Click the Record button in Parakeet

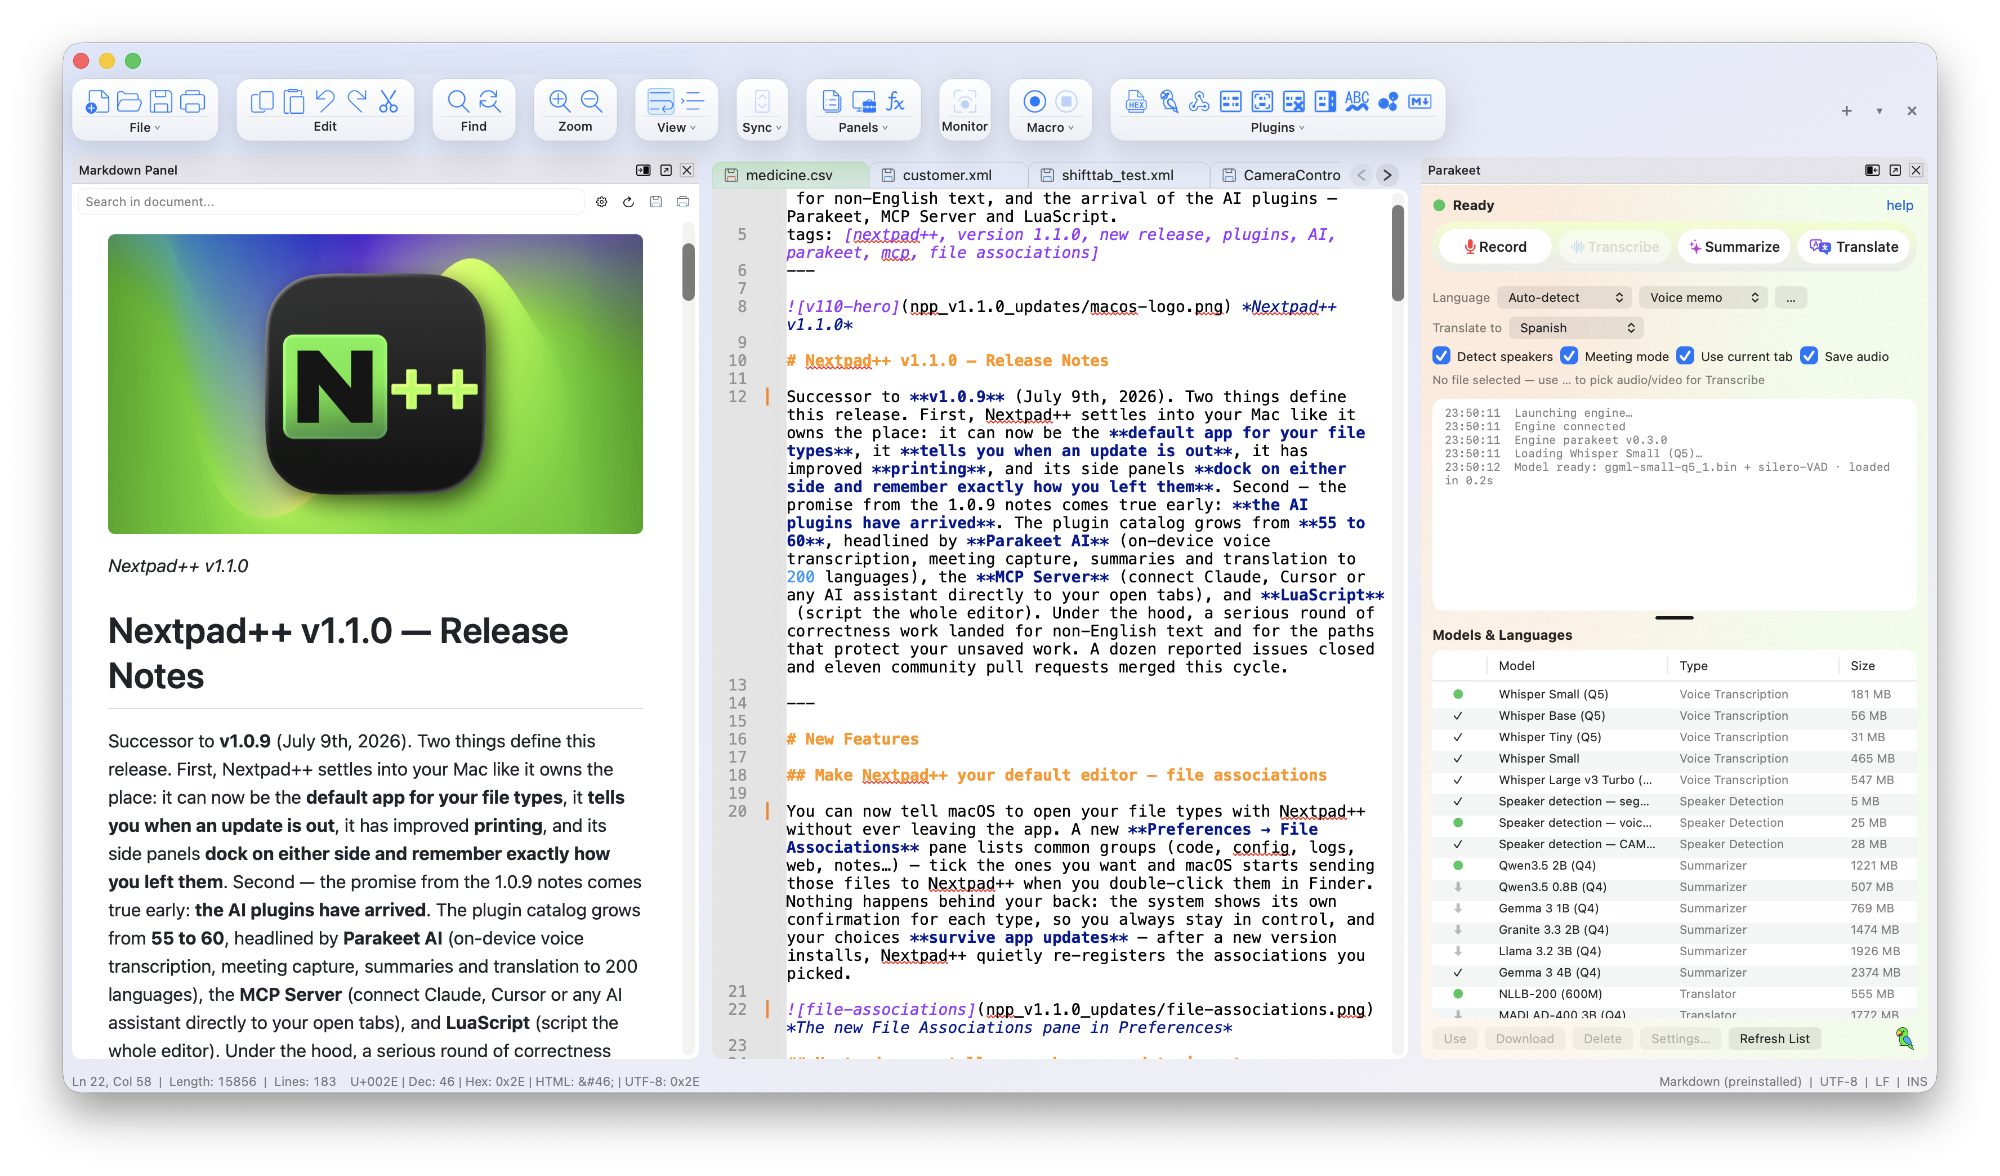point(1495,247)
